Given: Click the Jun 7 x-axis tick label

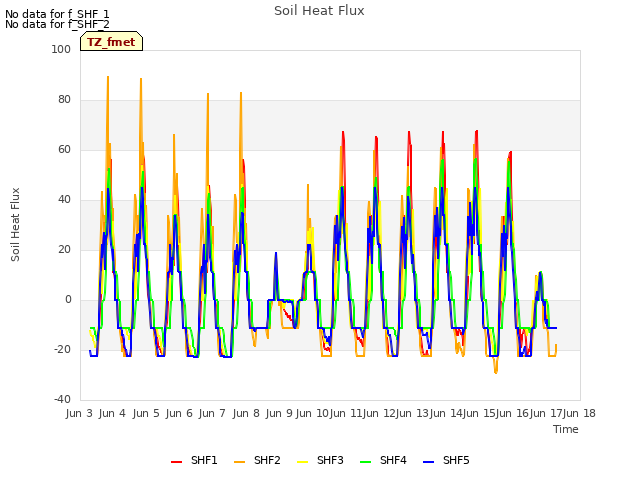Looking at the screenshot, I should [x=212, y=413].
